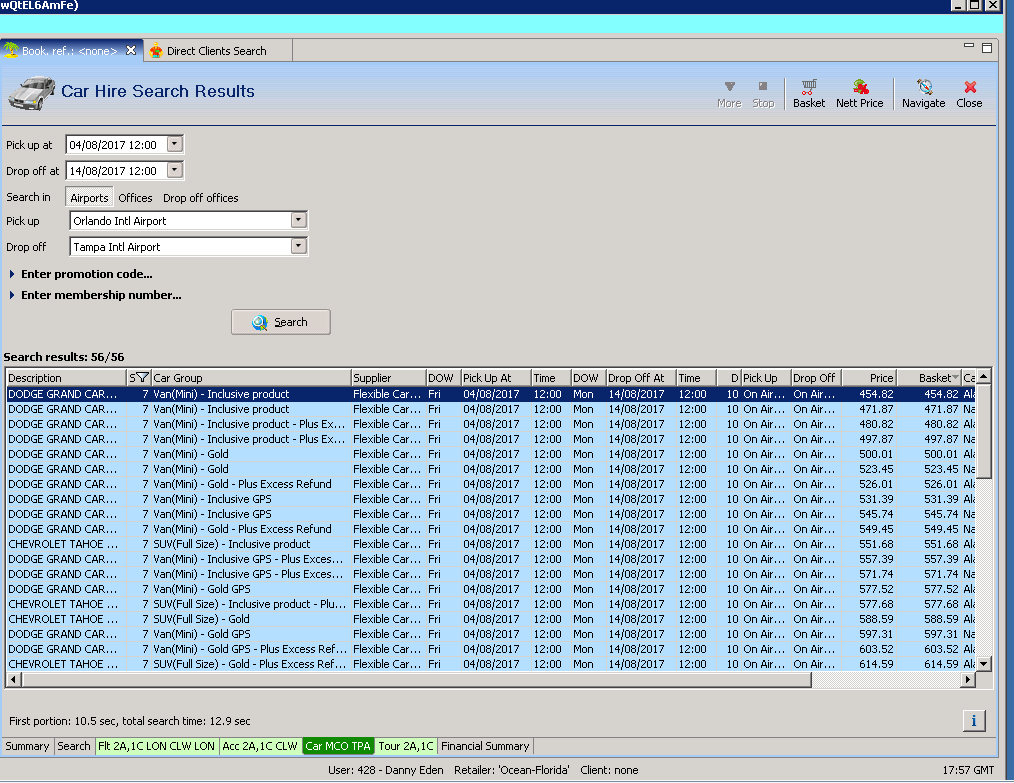Select the Drop off offices option
The image size is (1014, 783).
(200, 198)
